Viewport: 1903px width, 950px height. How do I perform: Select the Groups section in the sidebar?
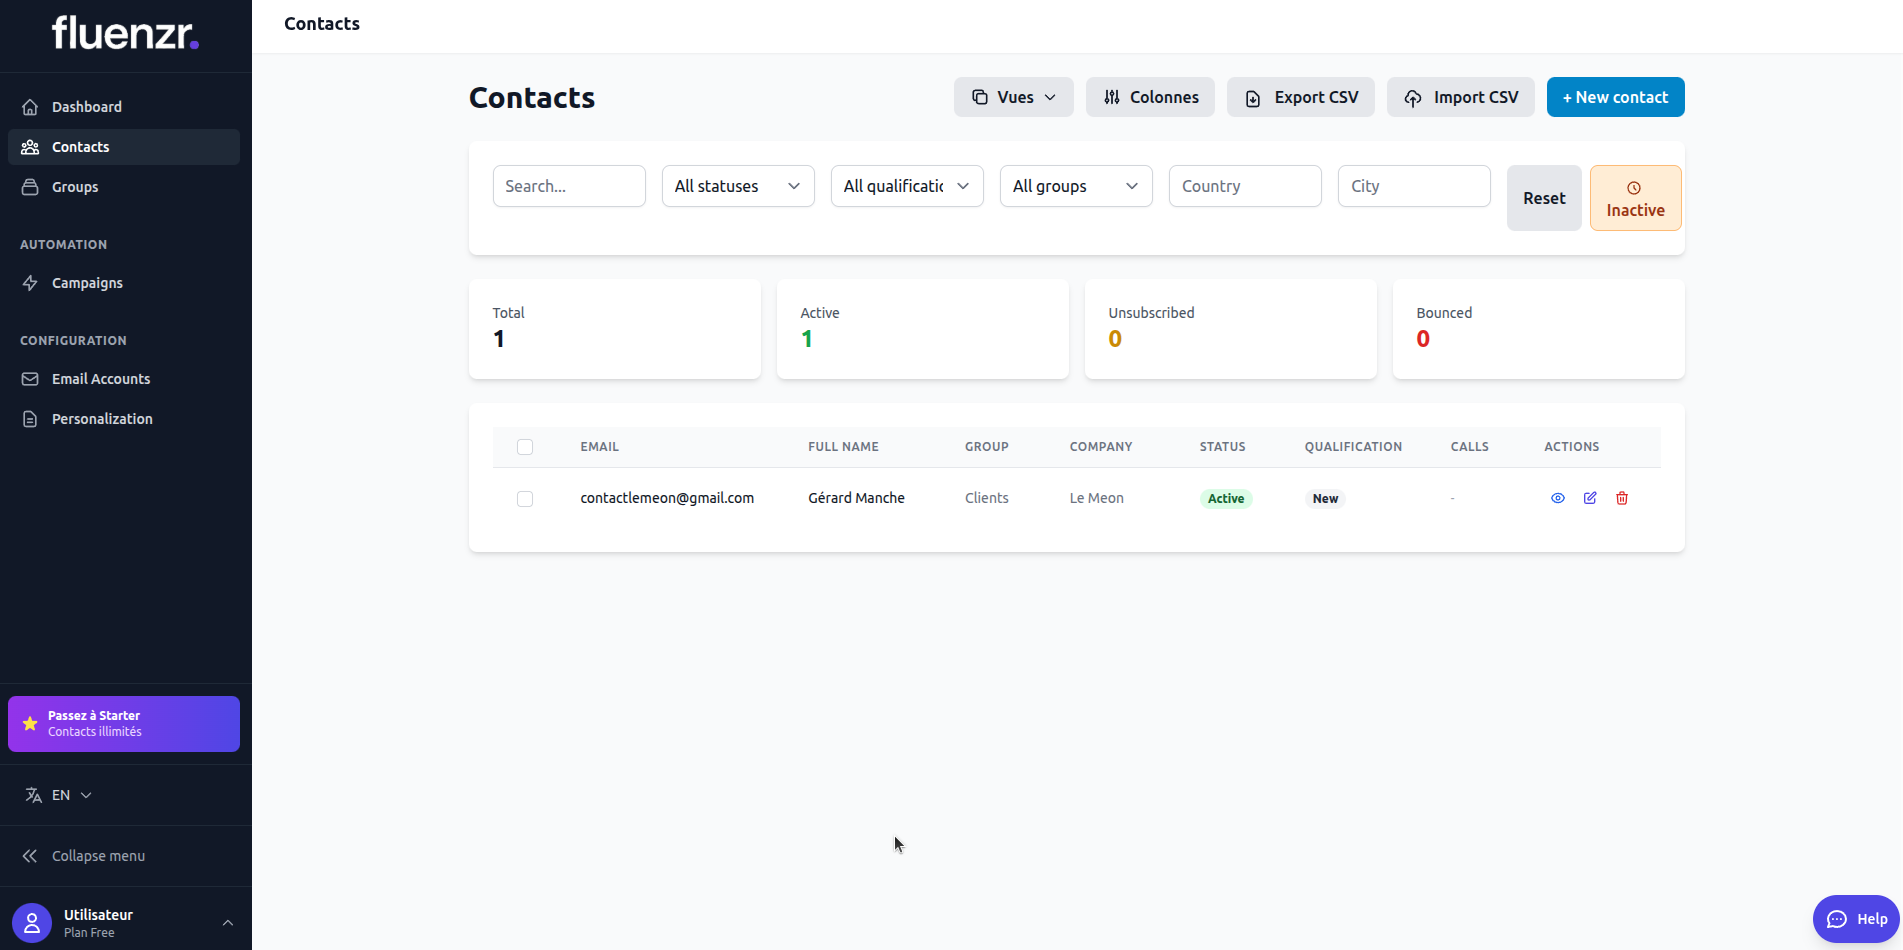click(75, 186)
